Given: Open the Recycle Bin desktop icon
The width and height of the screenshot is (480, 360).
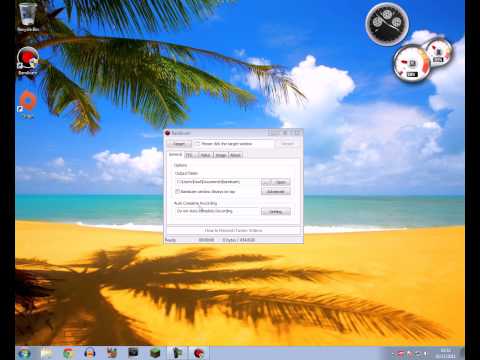Looking at the screenshot, I should coord(28,17).
